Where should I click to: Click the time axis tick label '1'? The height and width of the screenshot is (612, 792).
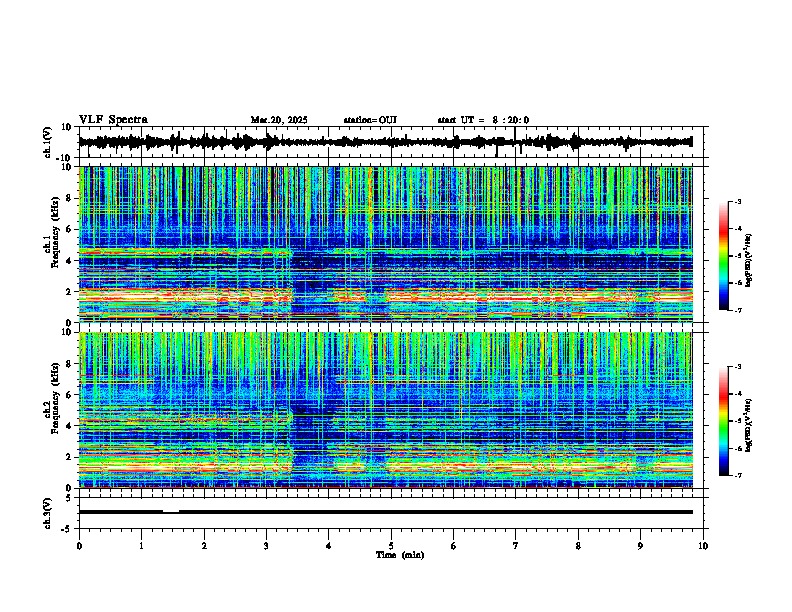click(141, 546)
